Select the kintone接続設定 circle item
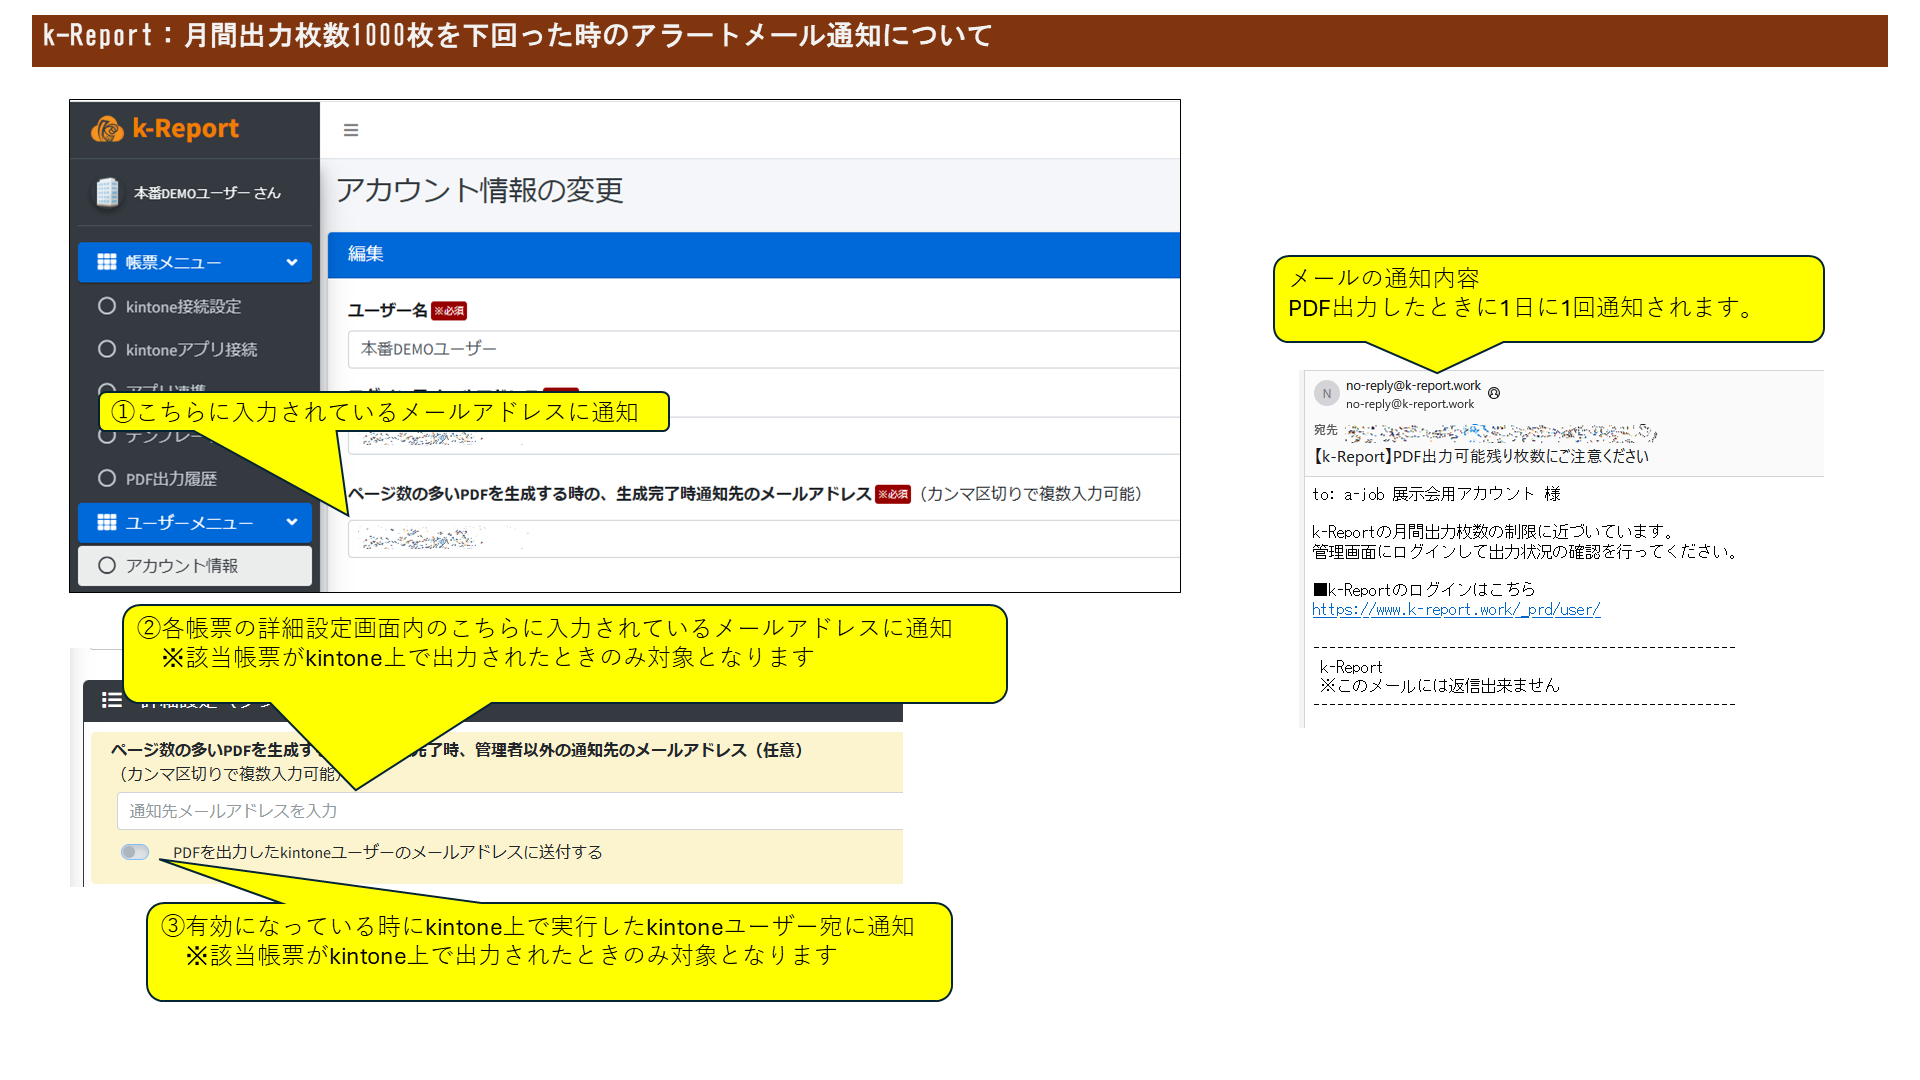Screen dimensions: 1920x1080 coord(107,306)
